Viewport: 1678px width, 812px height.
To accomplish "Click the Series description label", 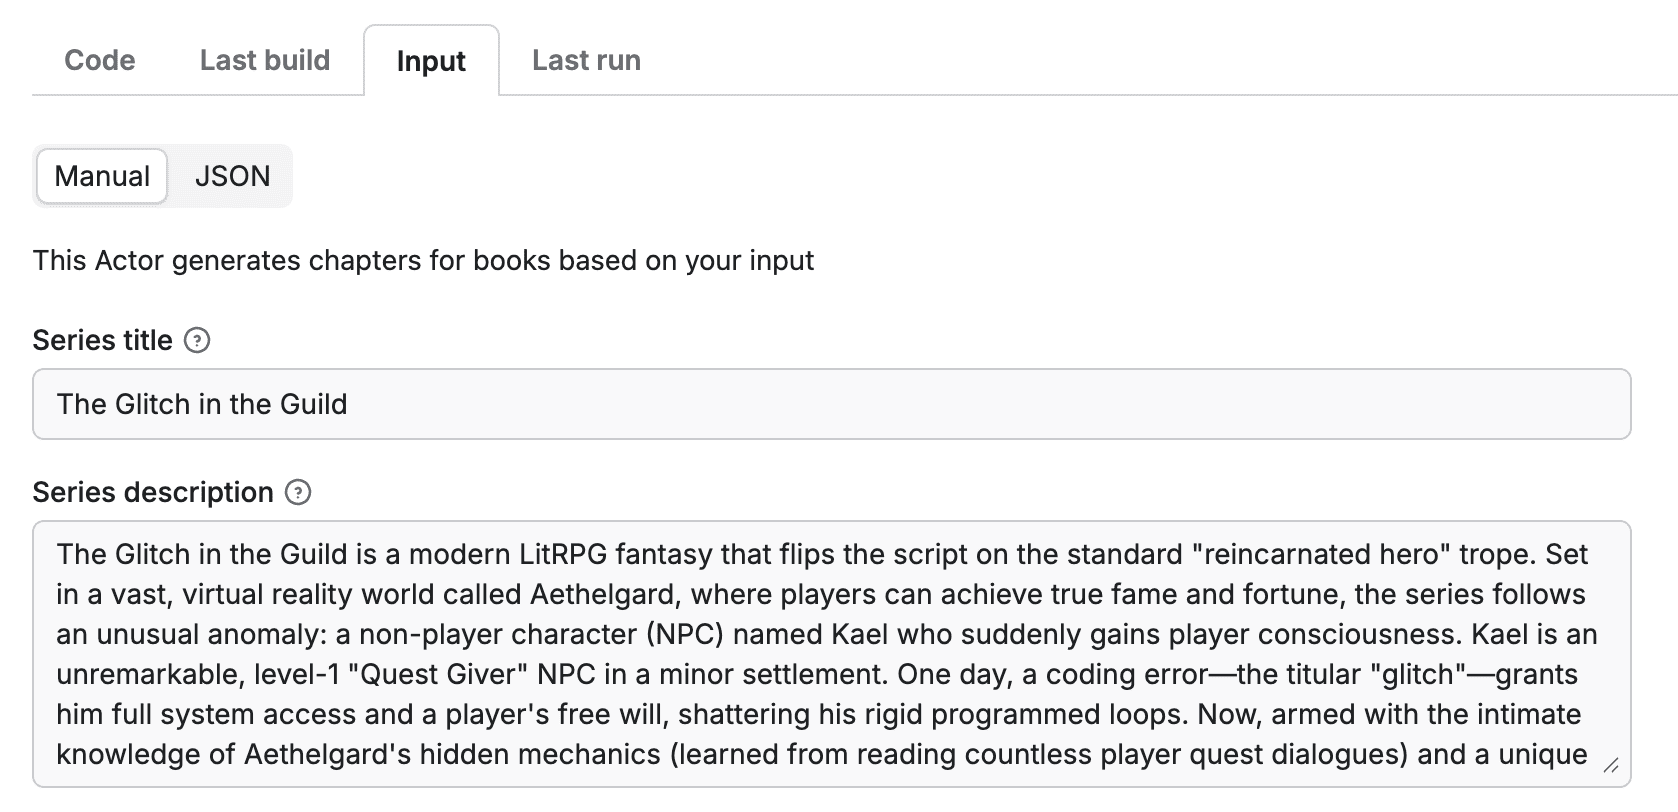I will click(153, 493).
